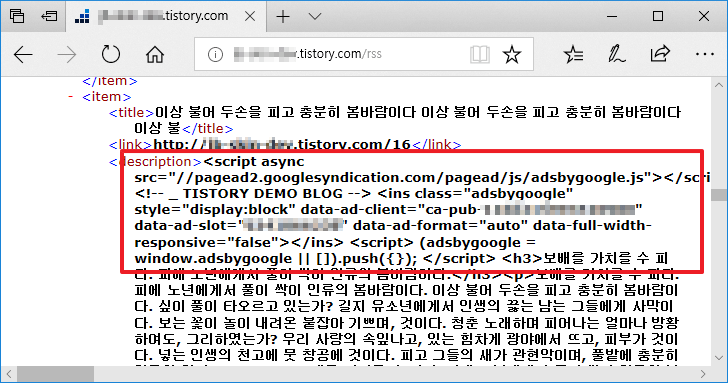728x383 pixels.
Task: Go to the home page
Action: point(155,54)
